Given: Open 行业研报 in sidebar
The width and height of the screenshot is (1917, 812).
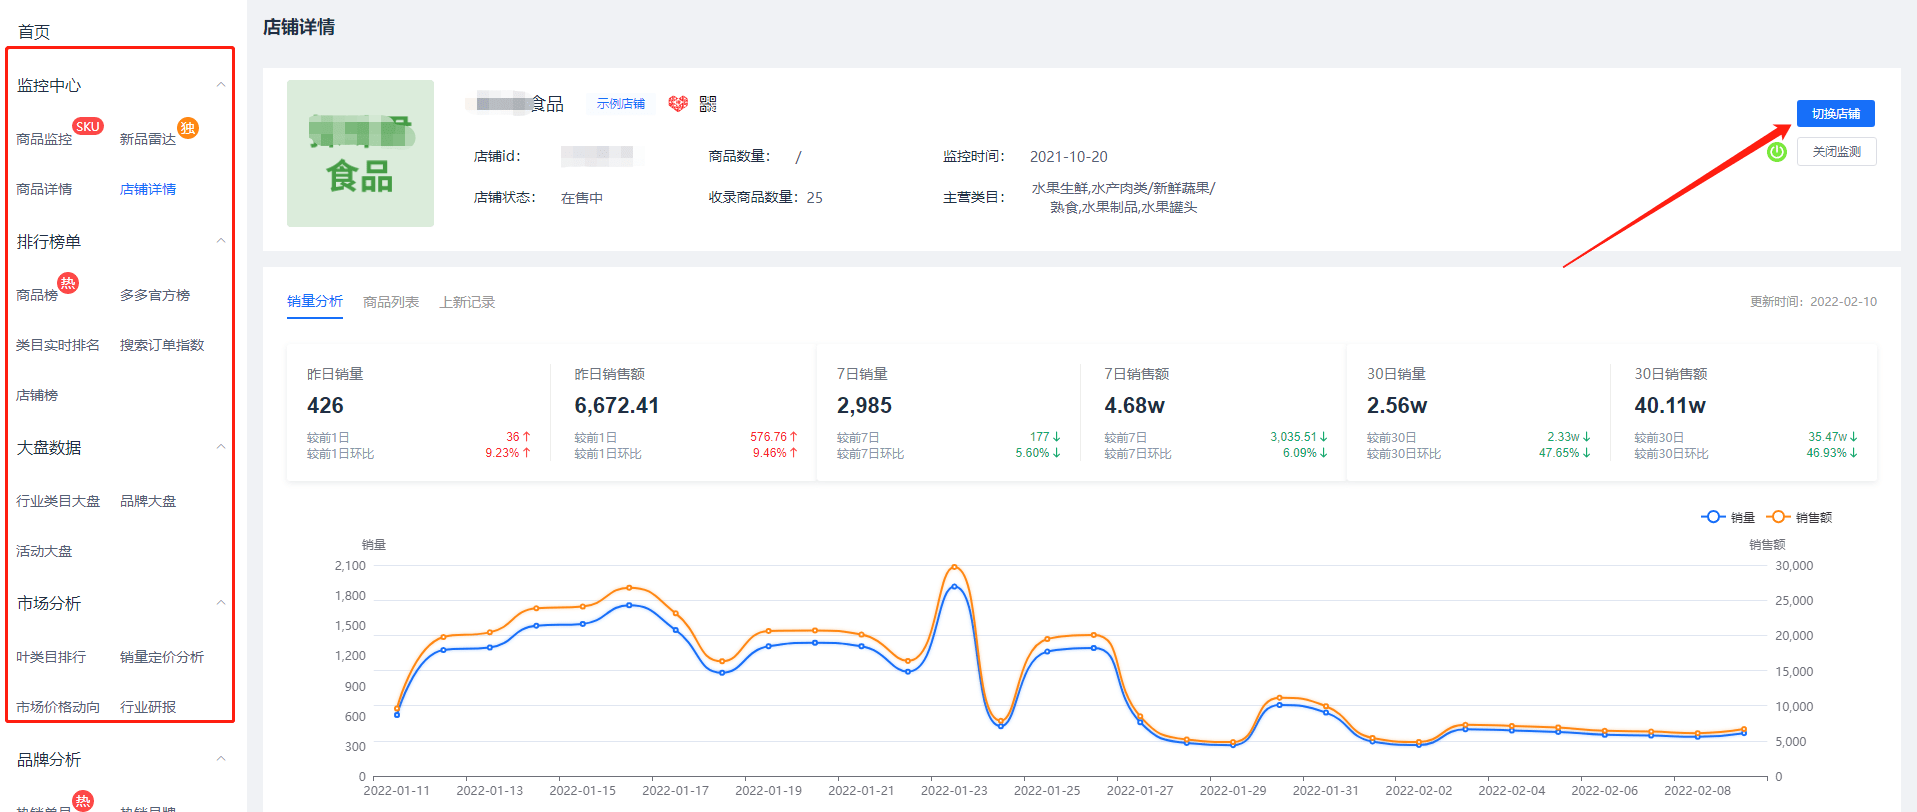Looking at the screenshot, I should tap(148, 707).
